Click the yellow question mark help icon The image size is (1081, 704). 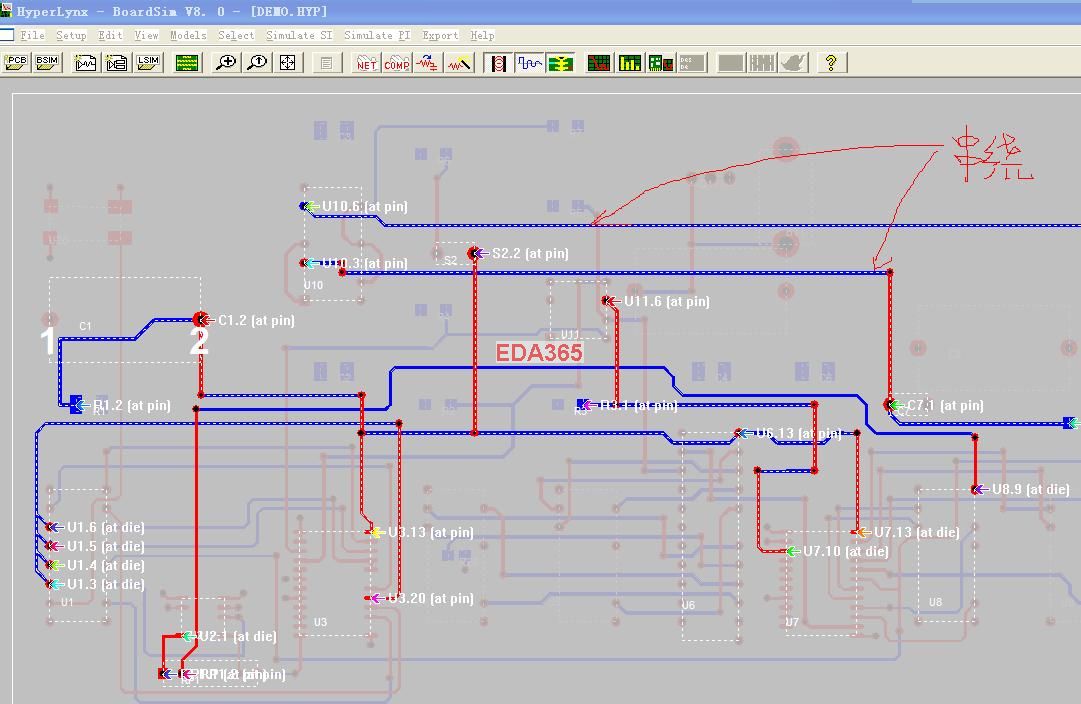tap(831, 63)
